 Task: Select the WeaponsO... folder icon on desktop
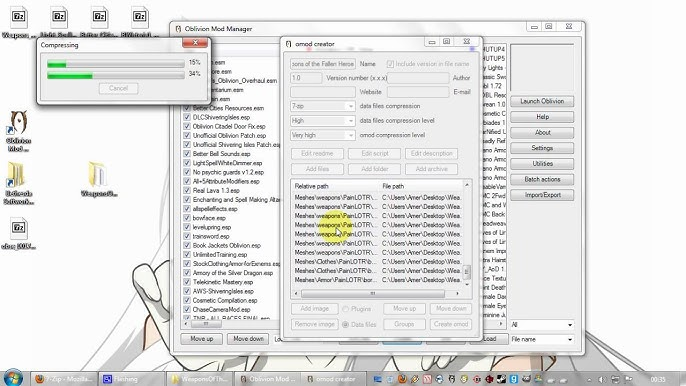coord(98,179)
